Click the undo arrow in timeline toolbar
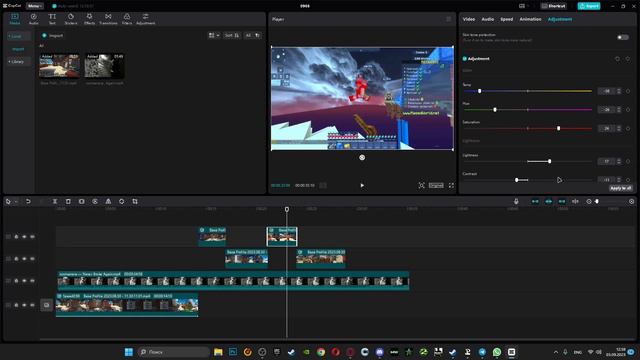 (x=28, y=201)
